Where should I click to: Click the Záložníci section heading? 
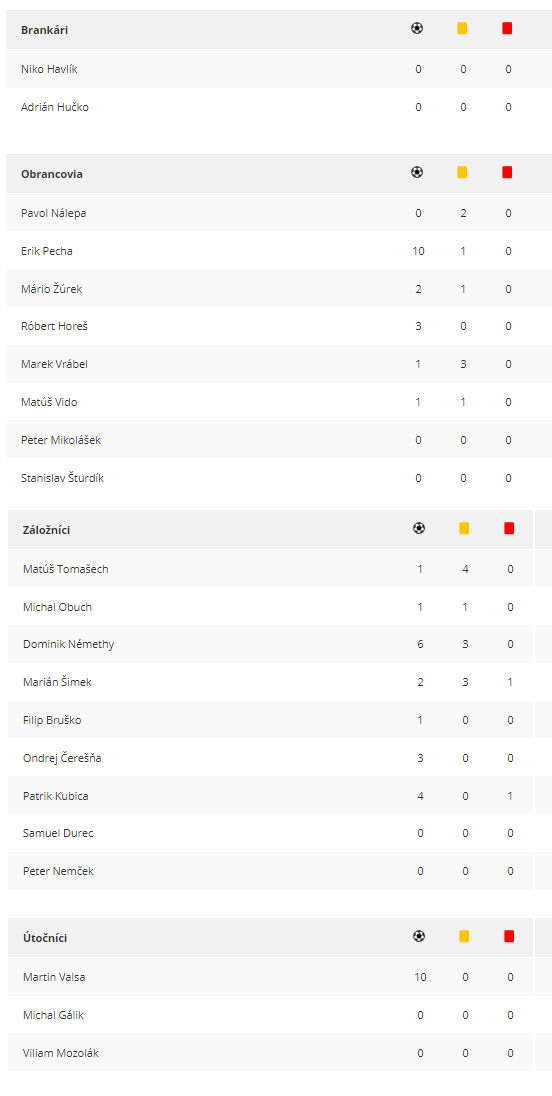coord(47,530)
